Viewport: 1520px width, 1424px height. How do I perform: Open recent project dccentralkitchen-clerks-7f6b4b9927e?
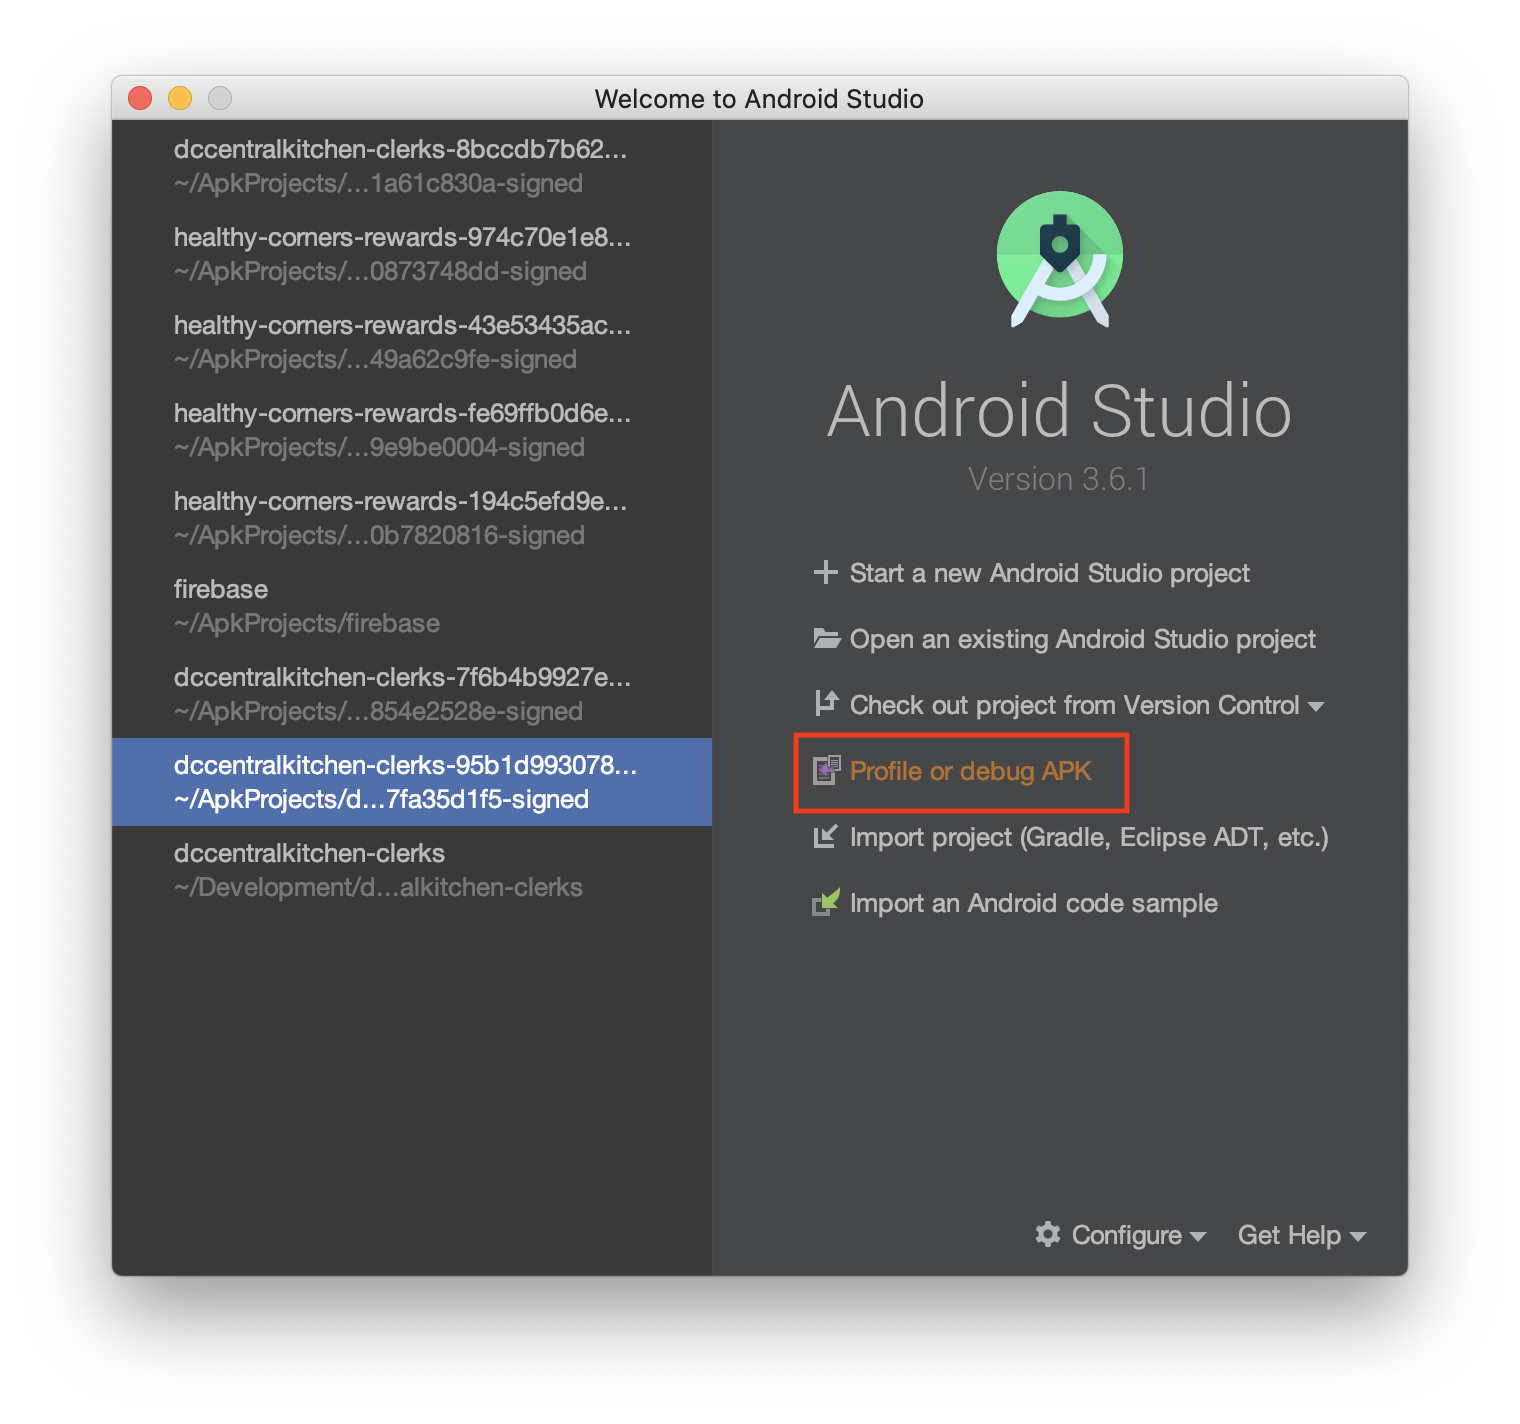pyautogui.click(x=412, y=694)
